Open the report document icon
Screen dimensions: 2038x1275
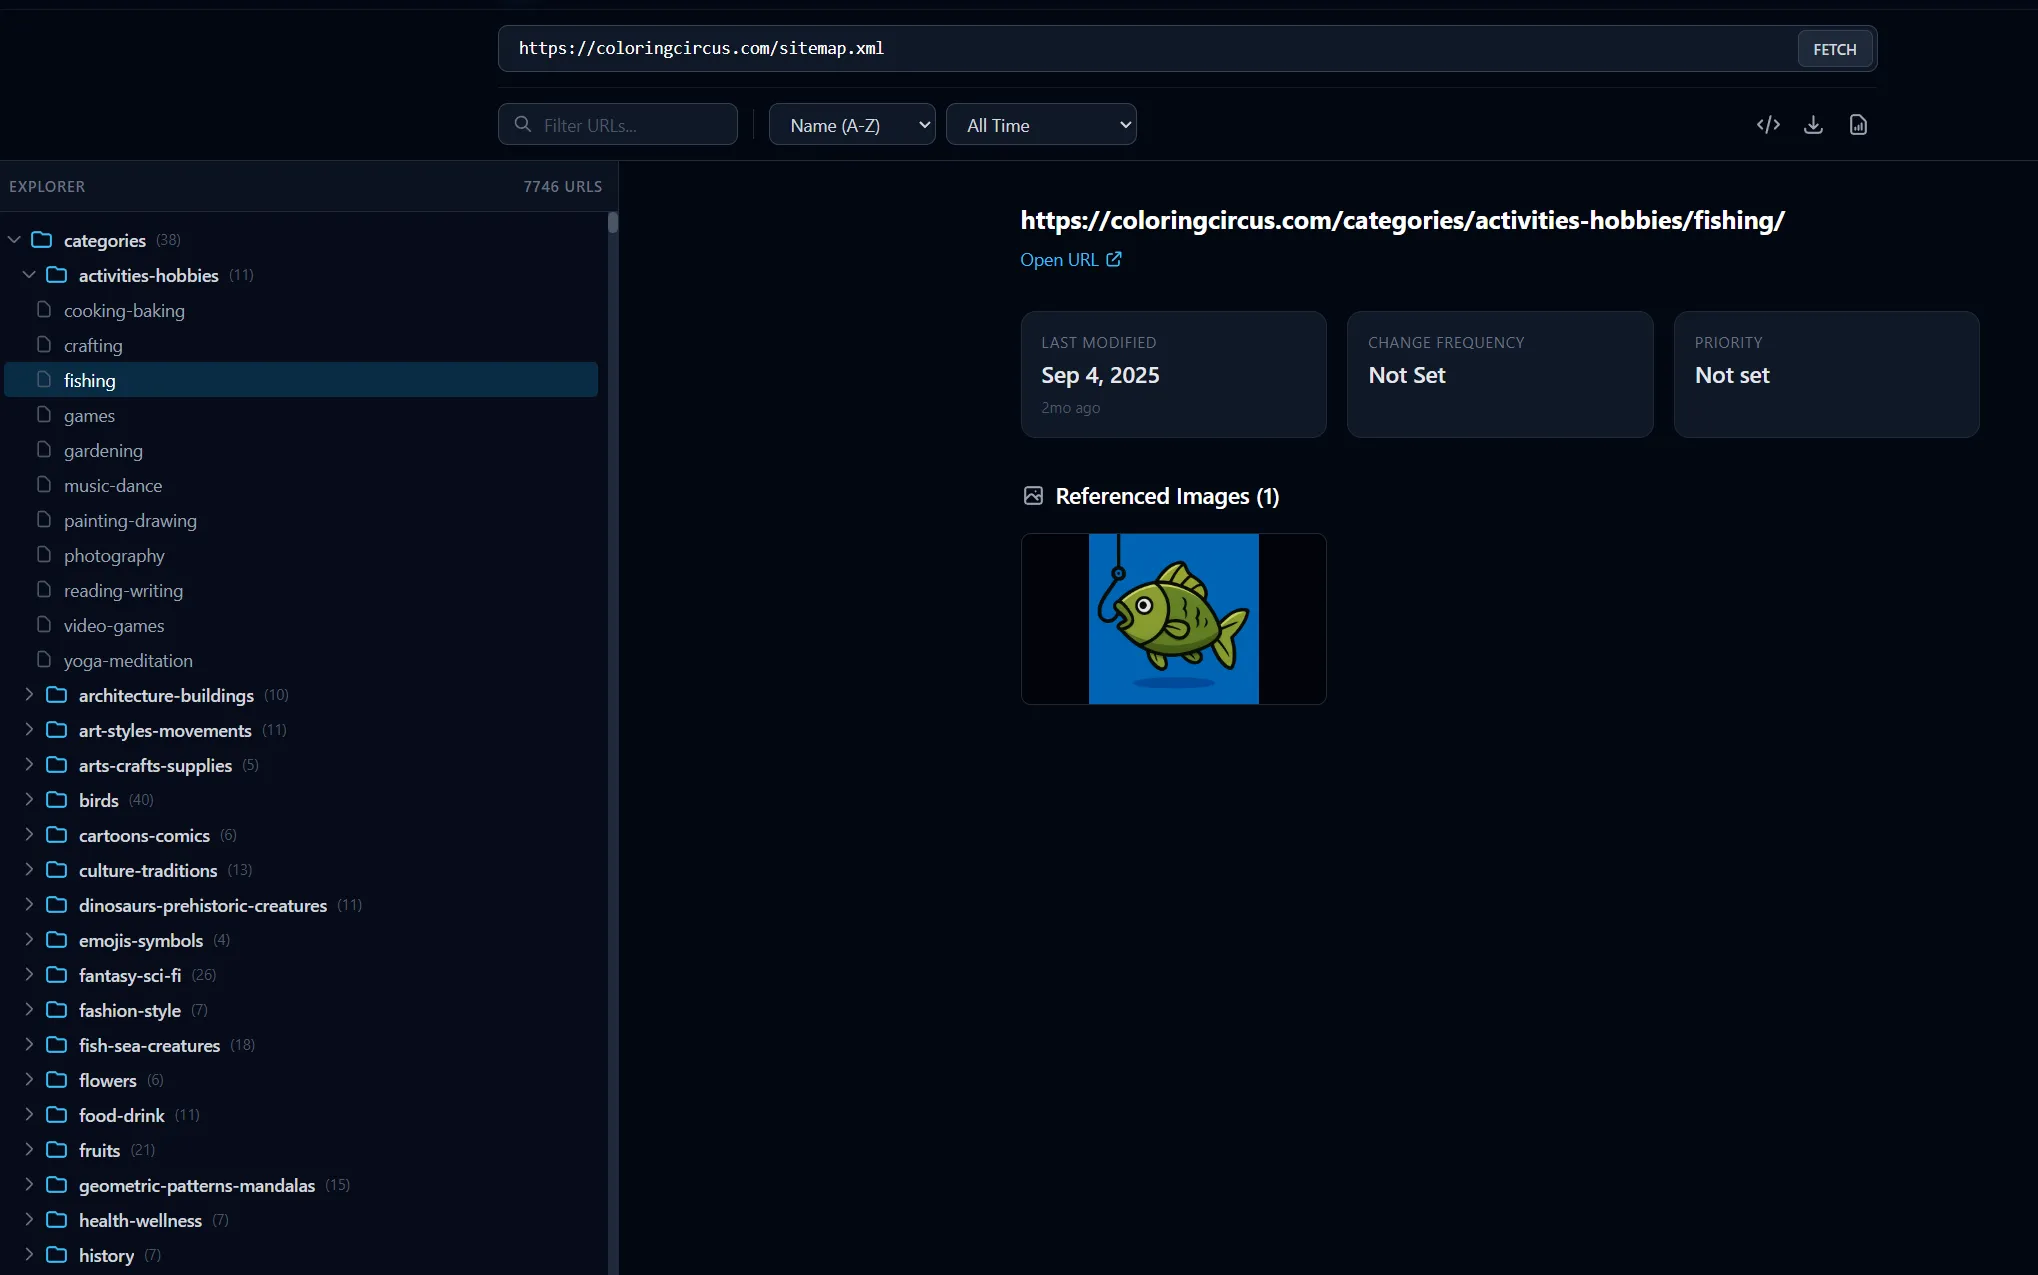pos(1858,124)
